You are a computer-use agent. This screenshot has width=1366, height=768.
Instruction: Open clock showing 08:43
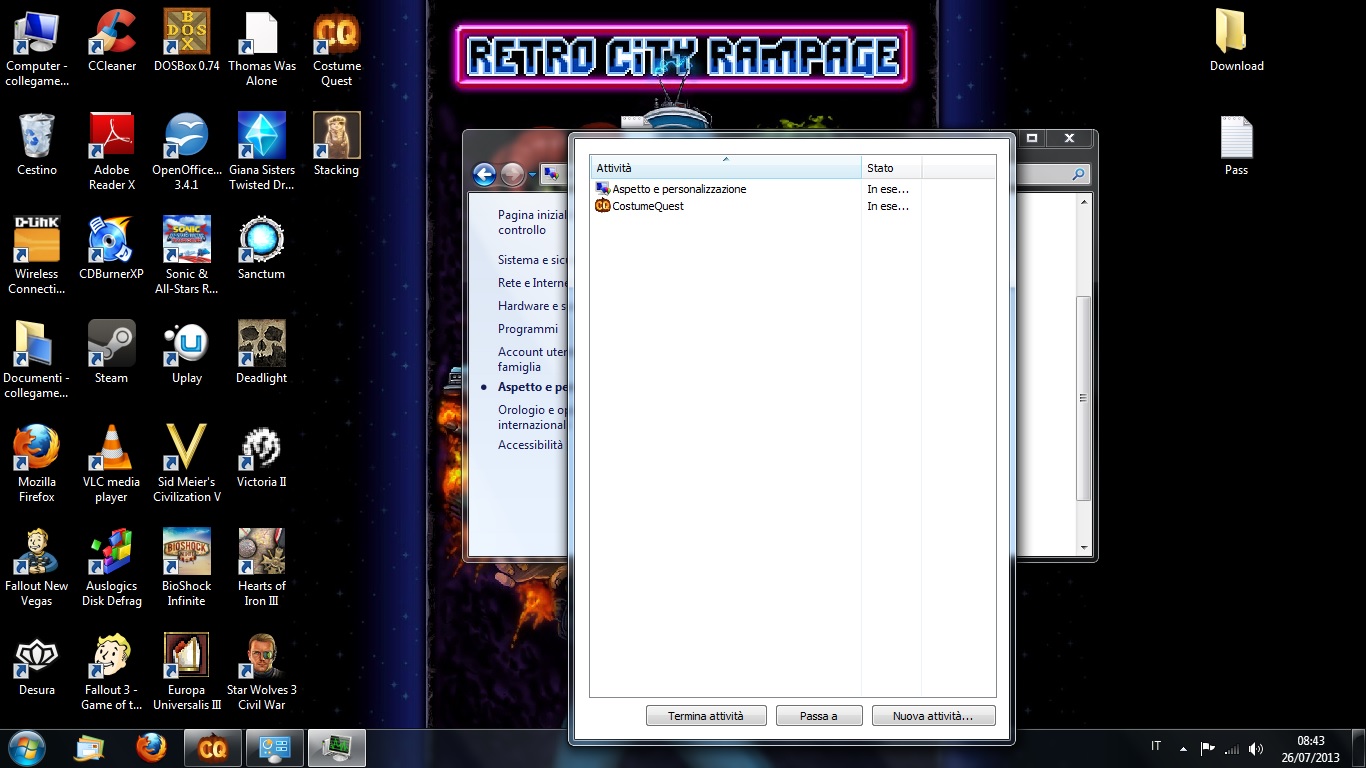(1310, 749)
